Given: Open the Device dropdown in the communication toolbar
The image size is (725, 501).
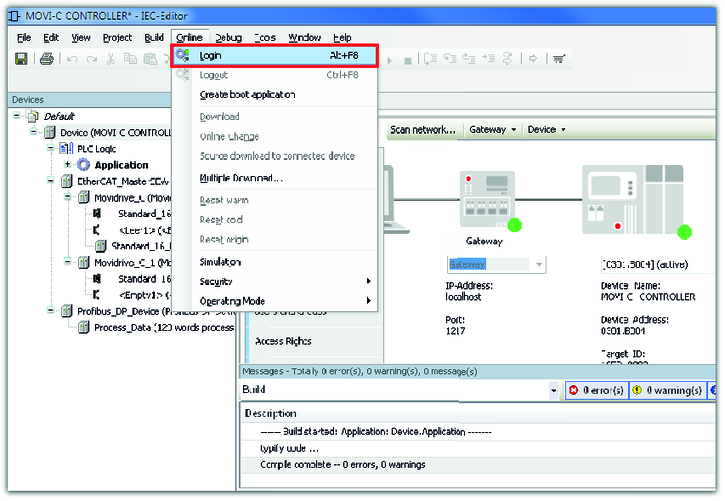Looking at the screenshot, I should click(x=546, y=130).
